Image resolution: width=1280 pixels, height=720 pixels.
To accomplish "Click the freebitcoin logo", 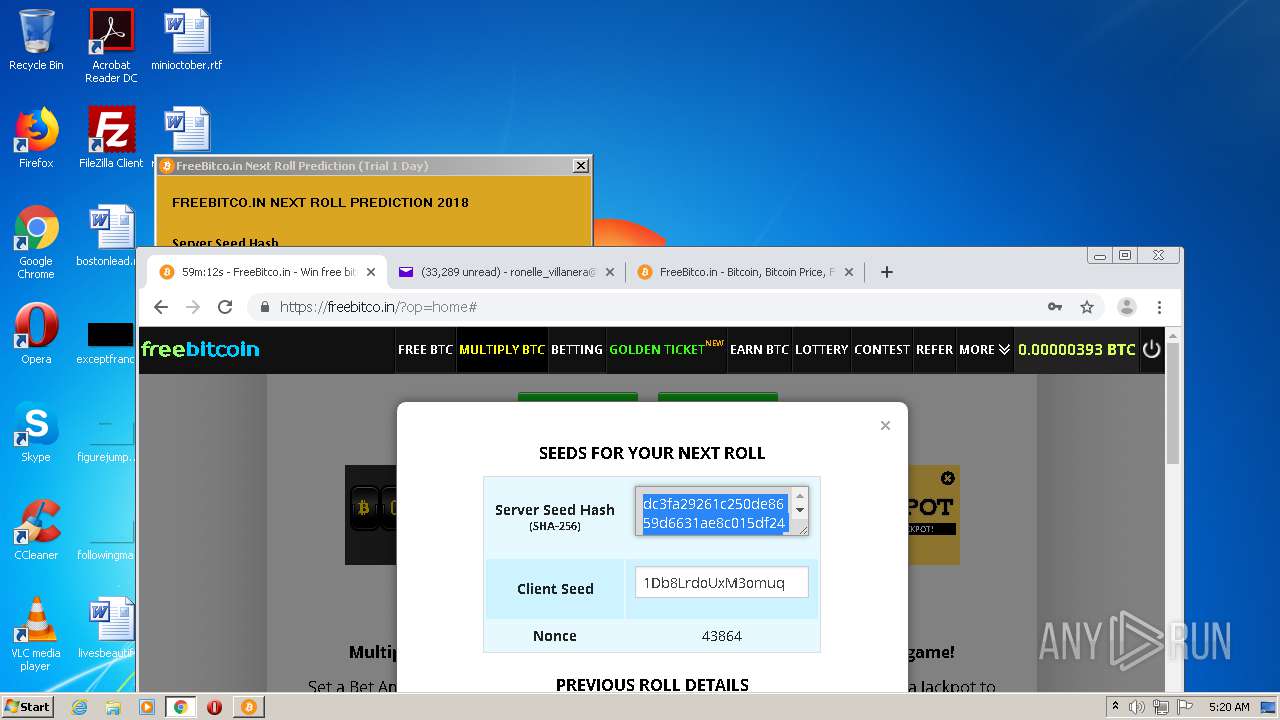I will pos(200,349).
